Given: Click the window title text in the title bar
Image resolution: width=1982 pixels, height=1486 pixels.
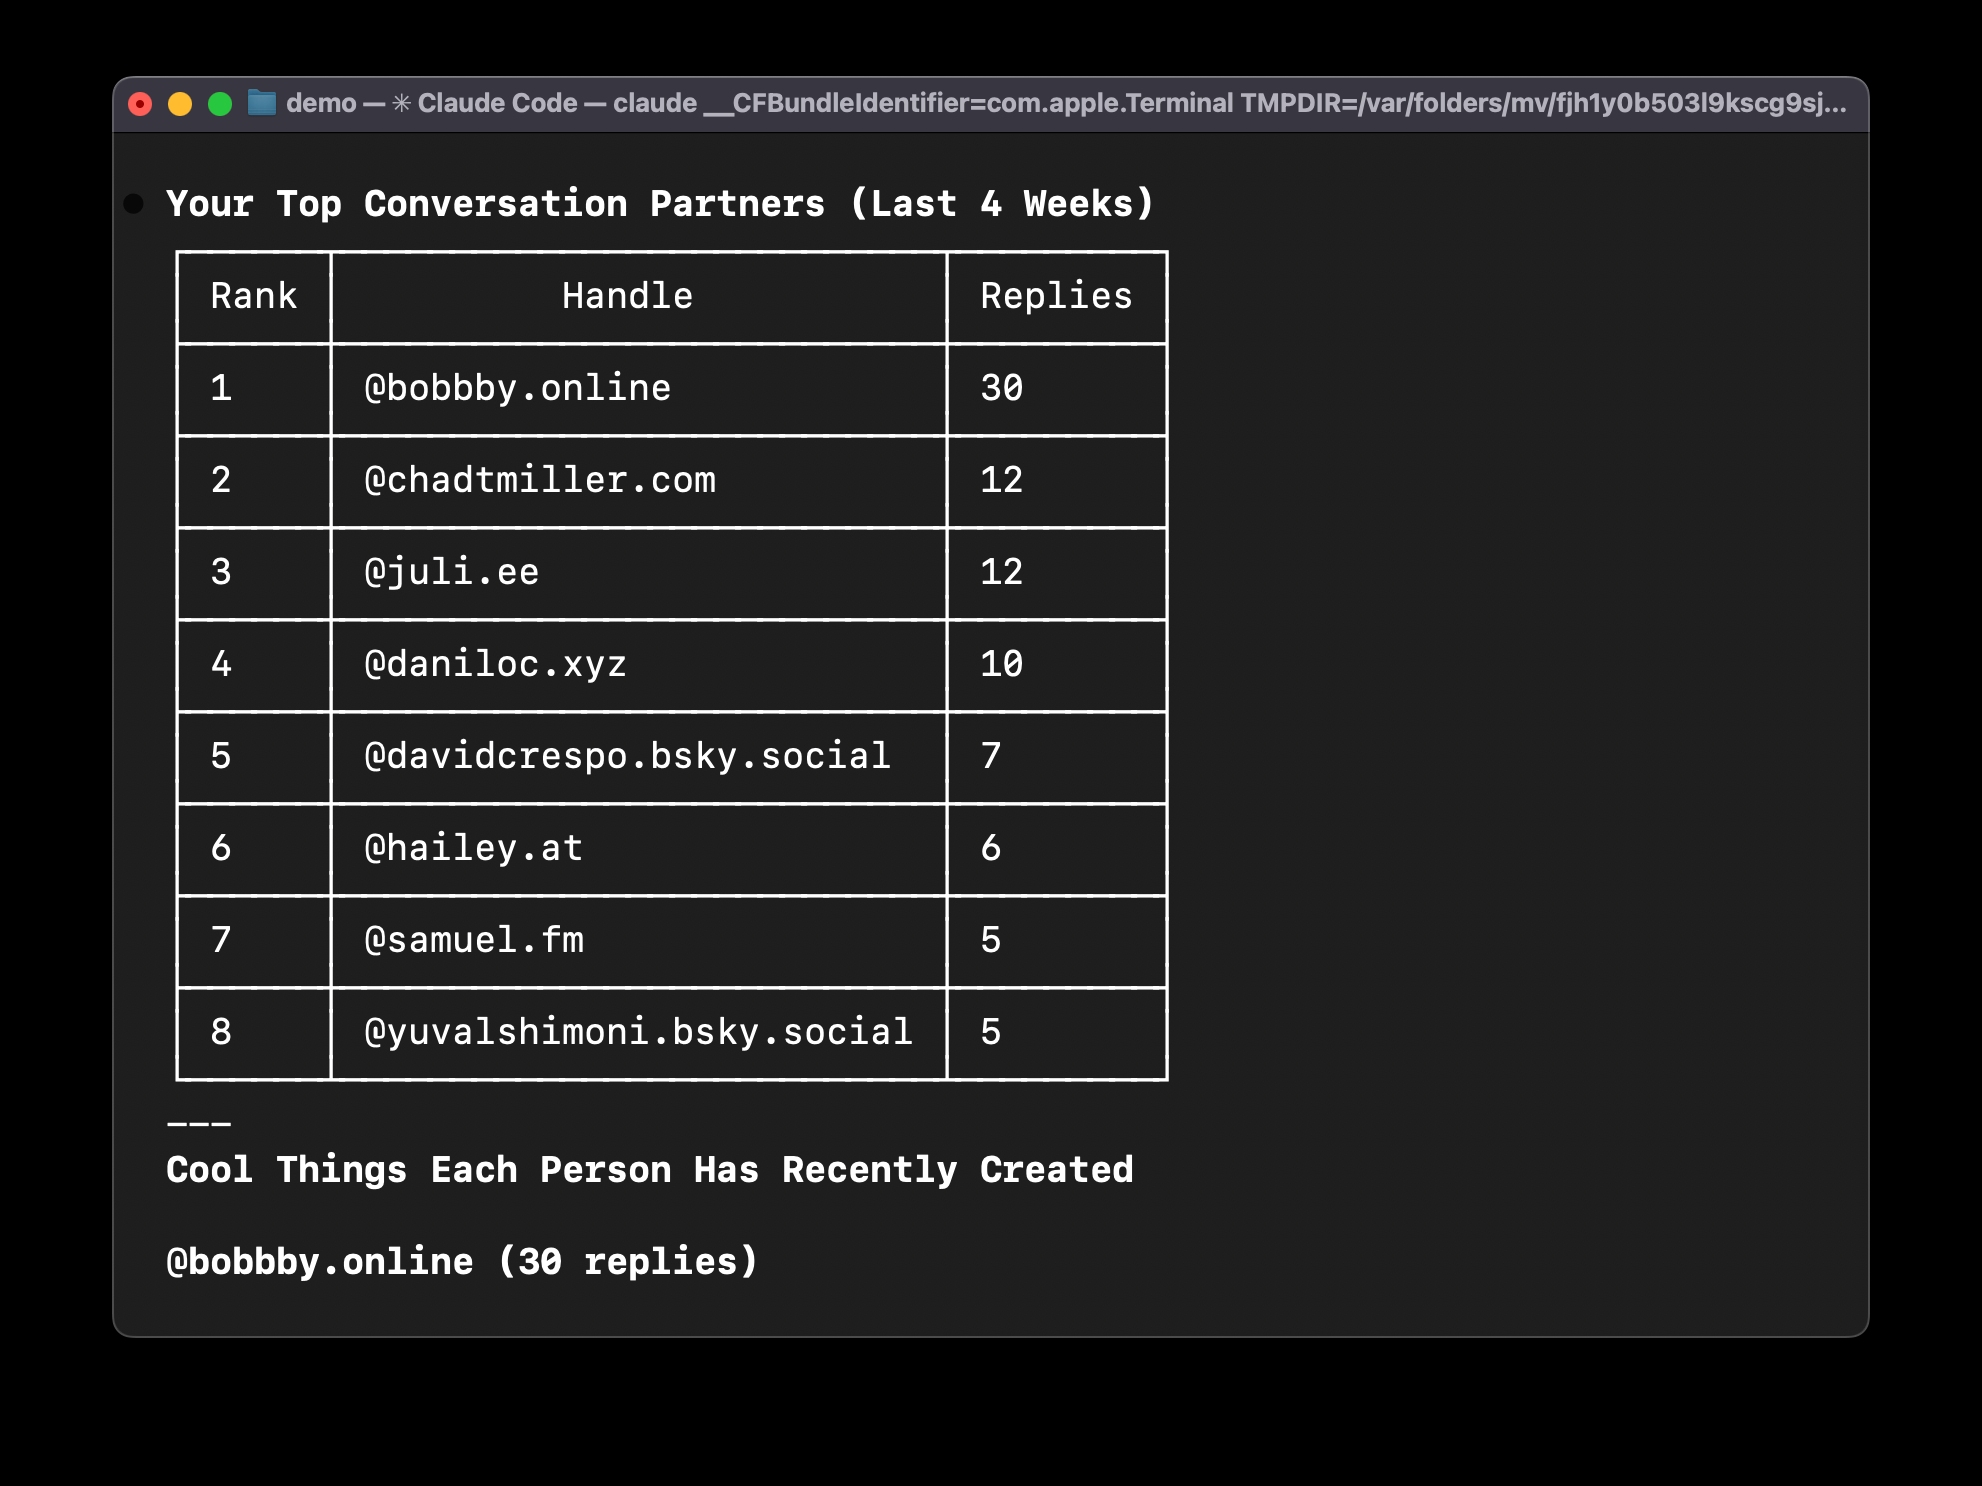Looking at the screenshot, I should pos(1065,103).
